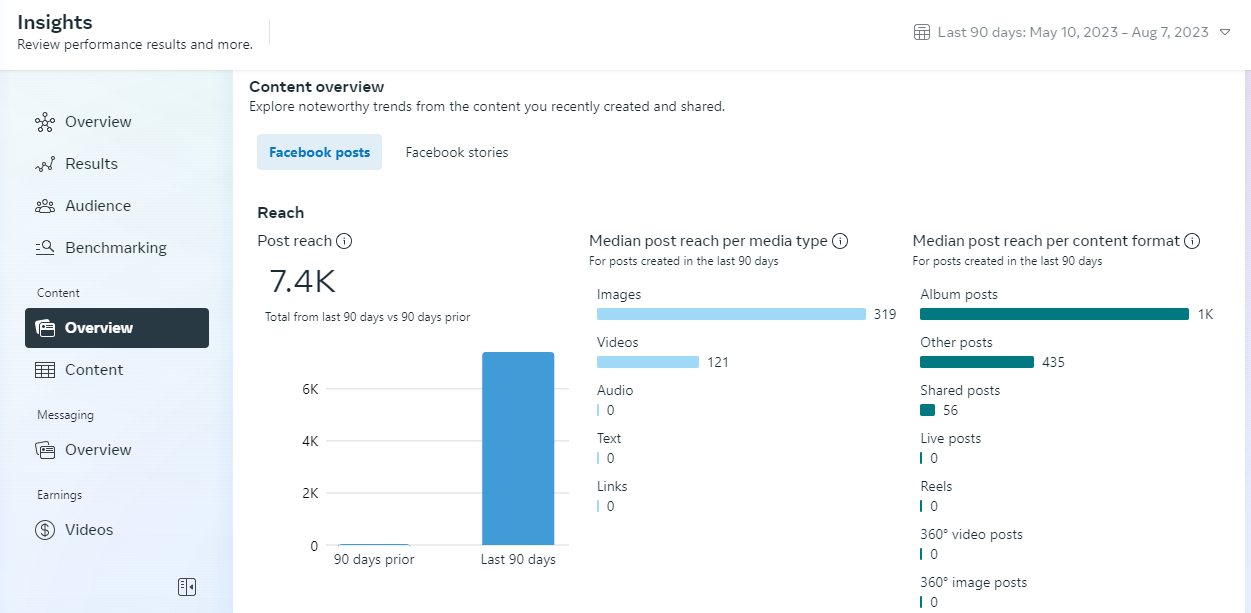Show info for Median reach per content format

[1192, 241]
